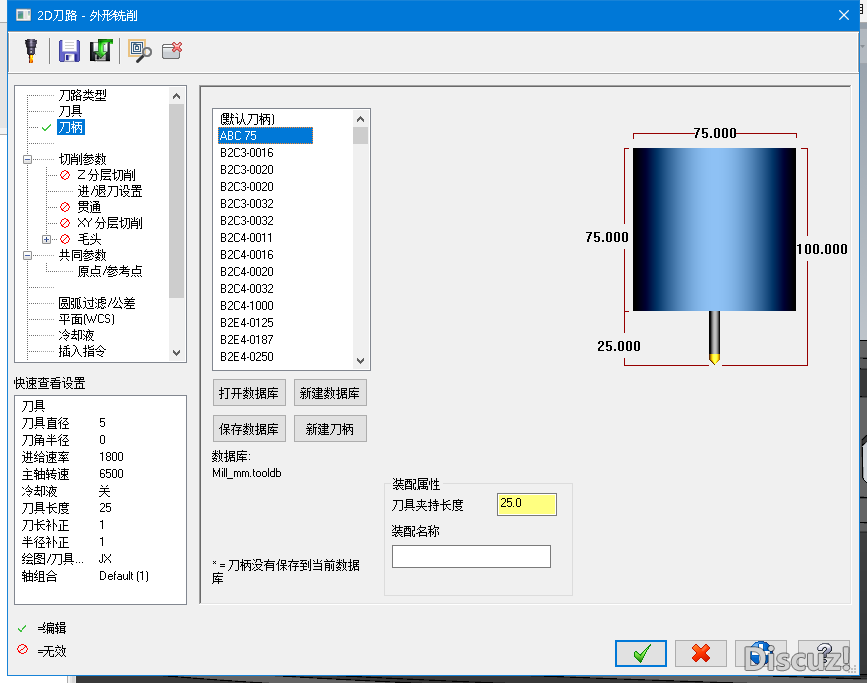867x683 pixels.
Task: Open 原点/参考点 tree item
Action: click(x=109, y=272)
